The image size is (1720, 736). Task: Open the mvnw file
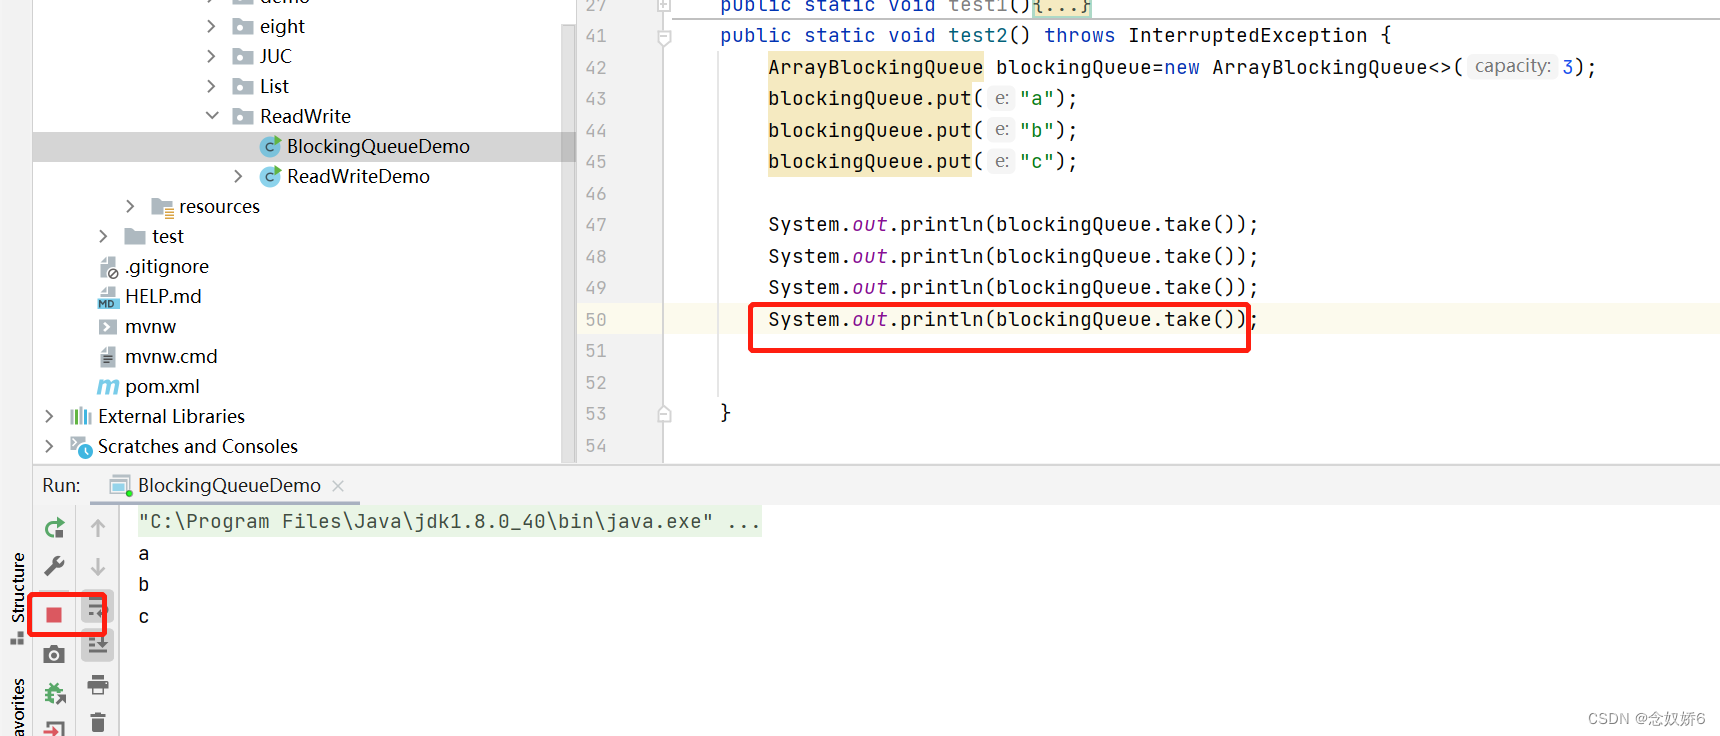(150, 326)
